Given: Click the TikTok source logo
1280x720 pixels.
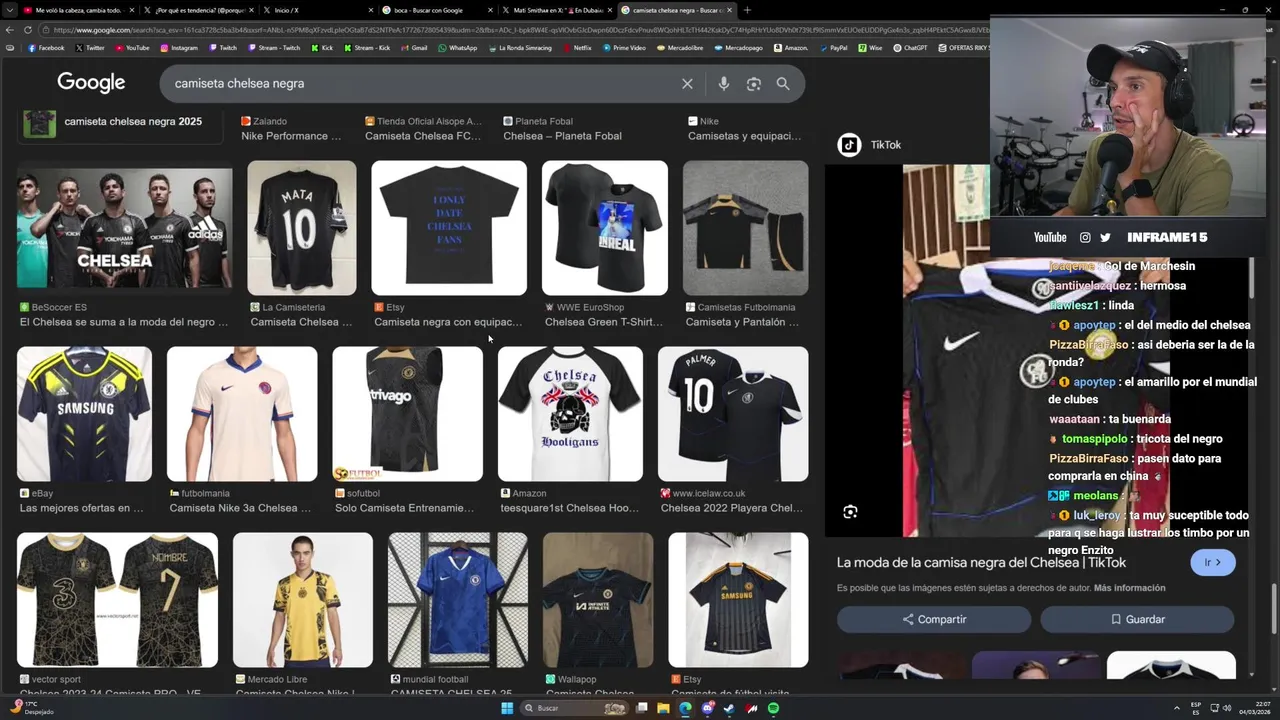Looking at the screenshot, I should (849, 145).
